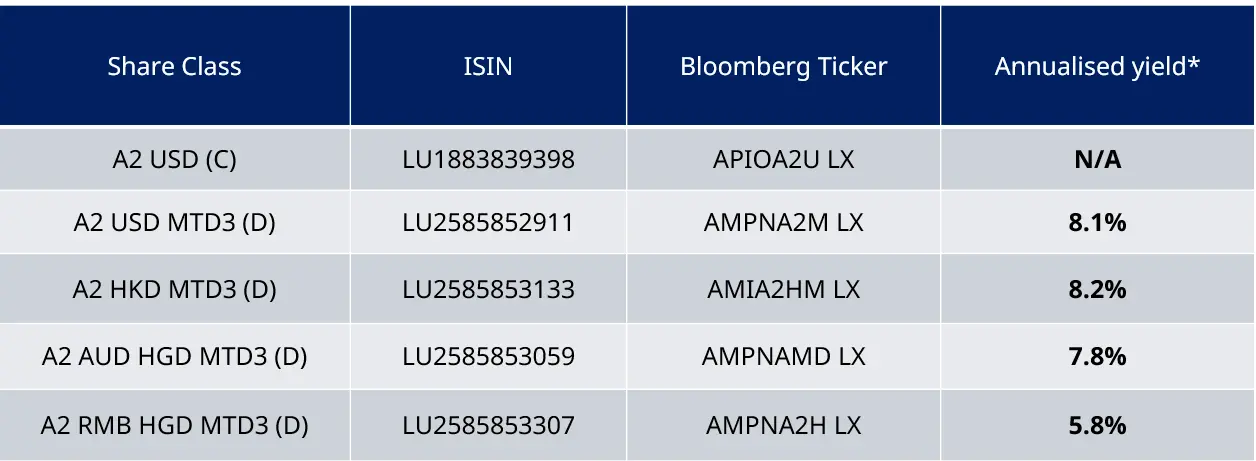The image size is (1256, 461).
Task: Select the A2 RMB HGD MTD3 (D) cell
Action: (175, 425)
